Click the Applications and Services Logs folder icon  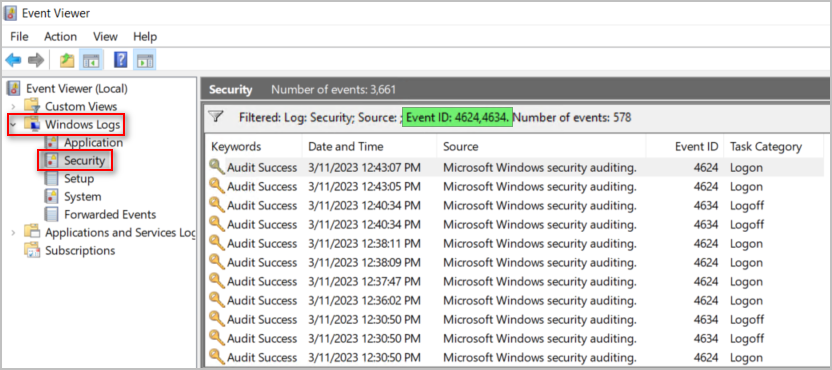(32, 232)
